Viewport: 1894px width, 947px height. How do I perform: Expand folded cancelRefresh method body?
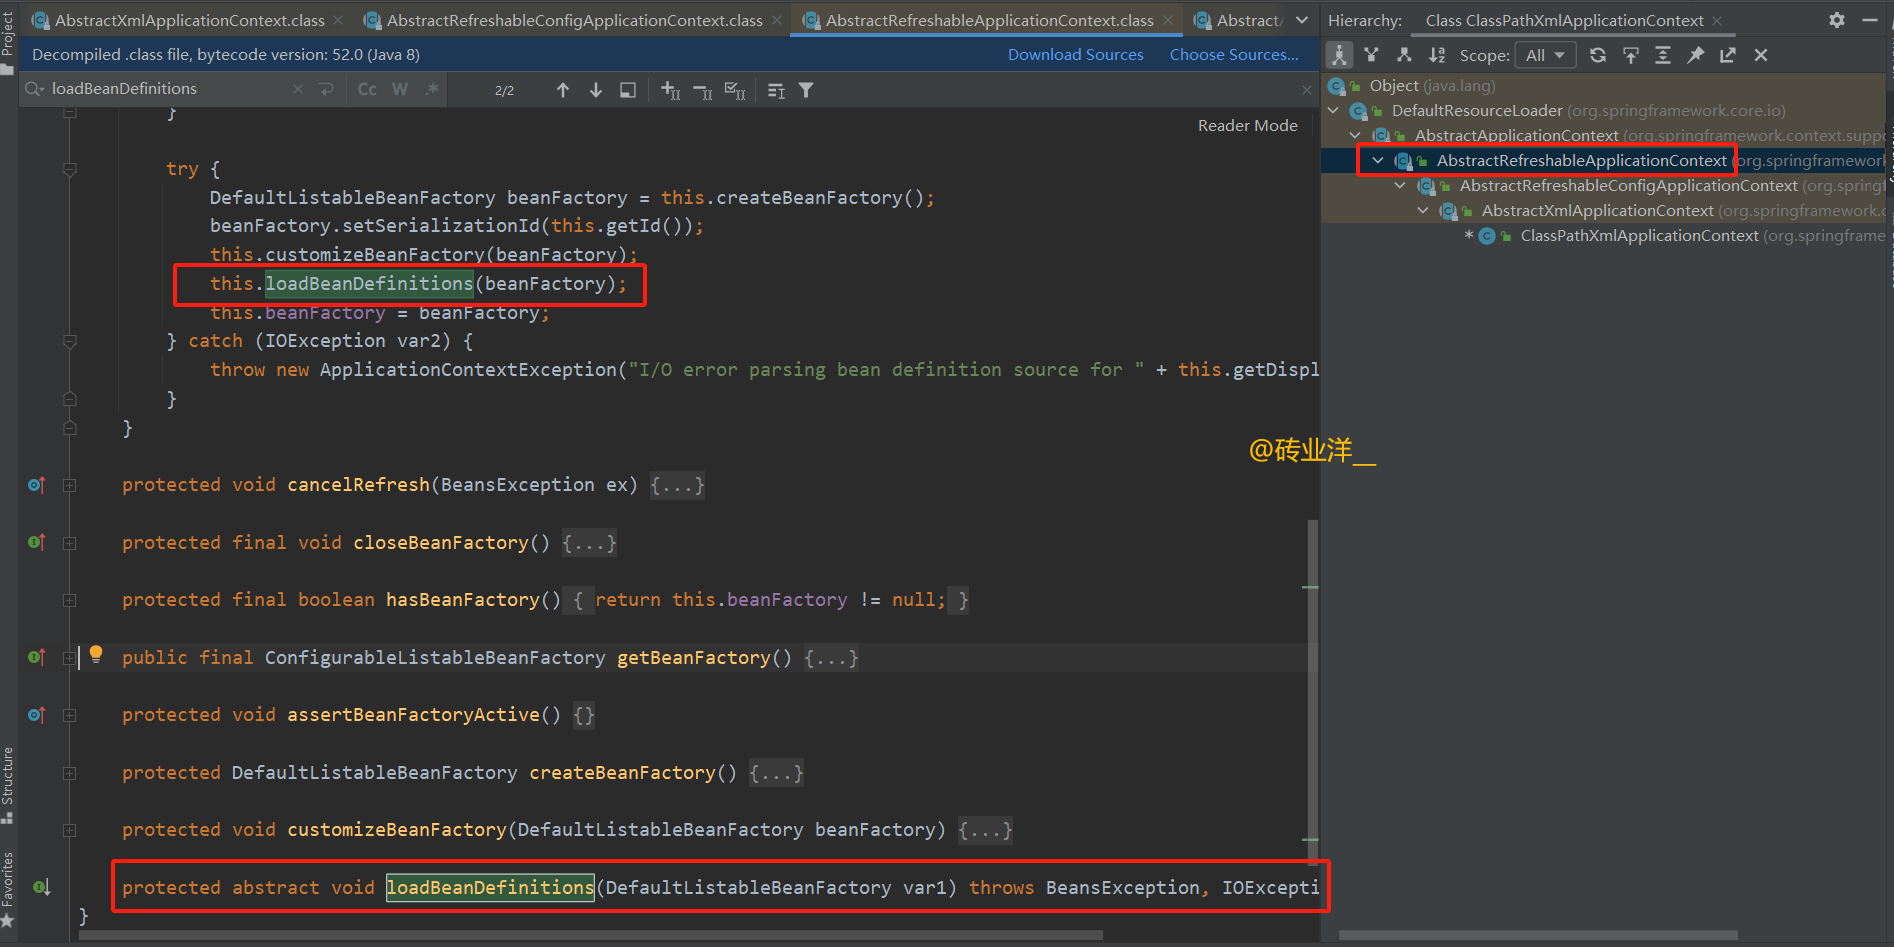pyautogui.click(x=677, y=485)
